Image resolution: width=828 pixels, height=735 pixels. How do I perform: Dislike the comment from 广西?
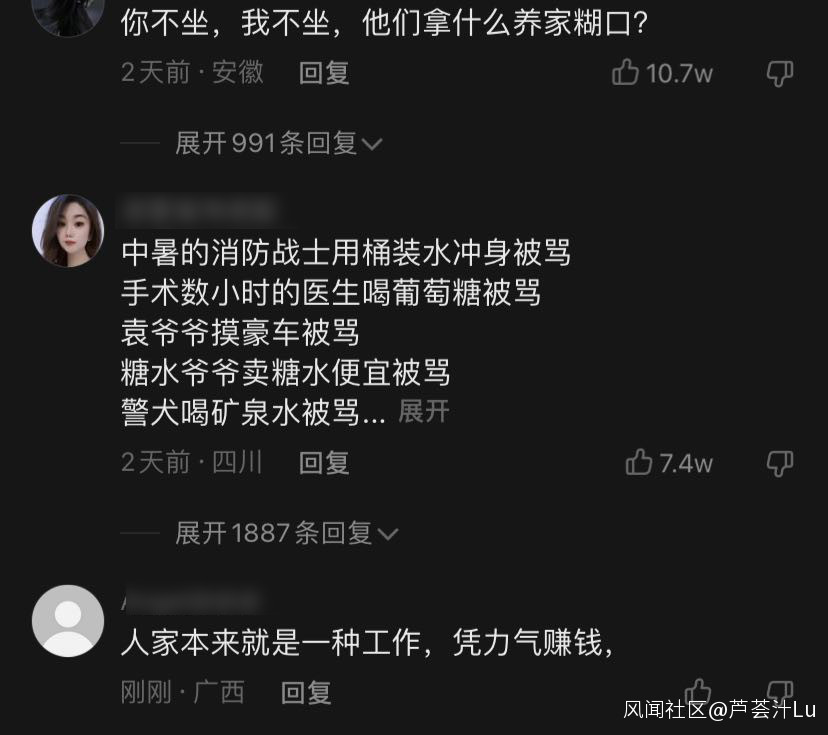coord(780,691)
